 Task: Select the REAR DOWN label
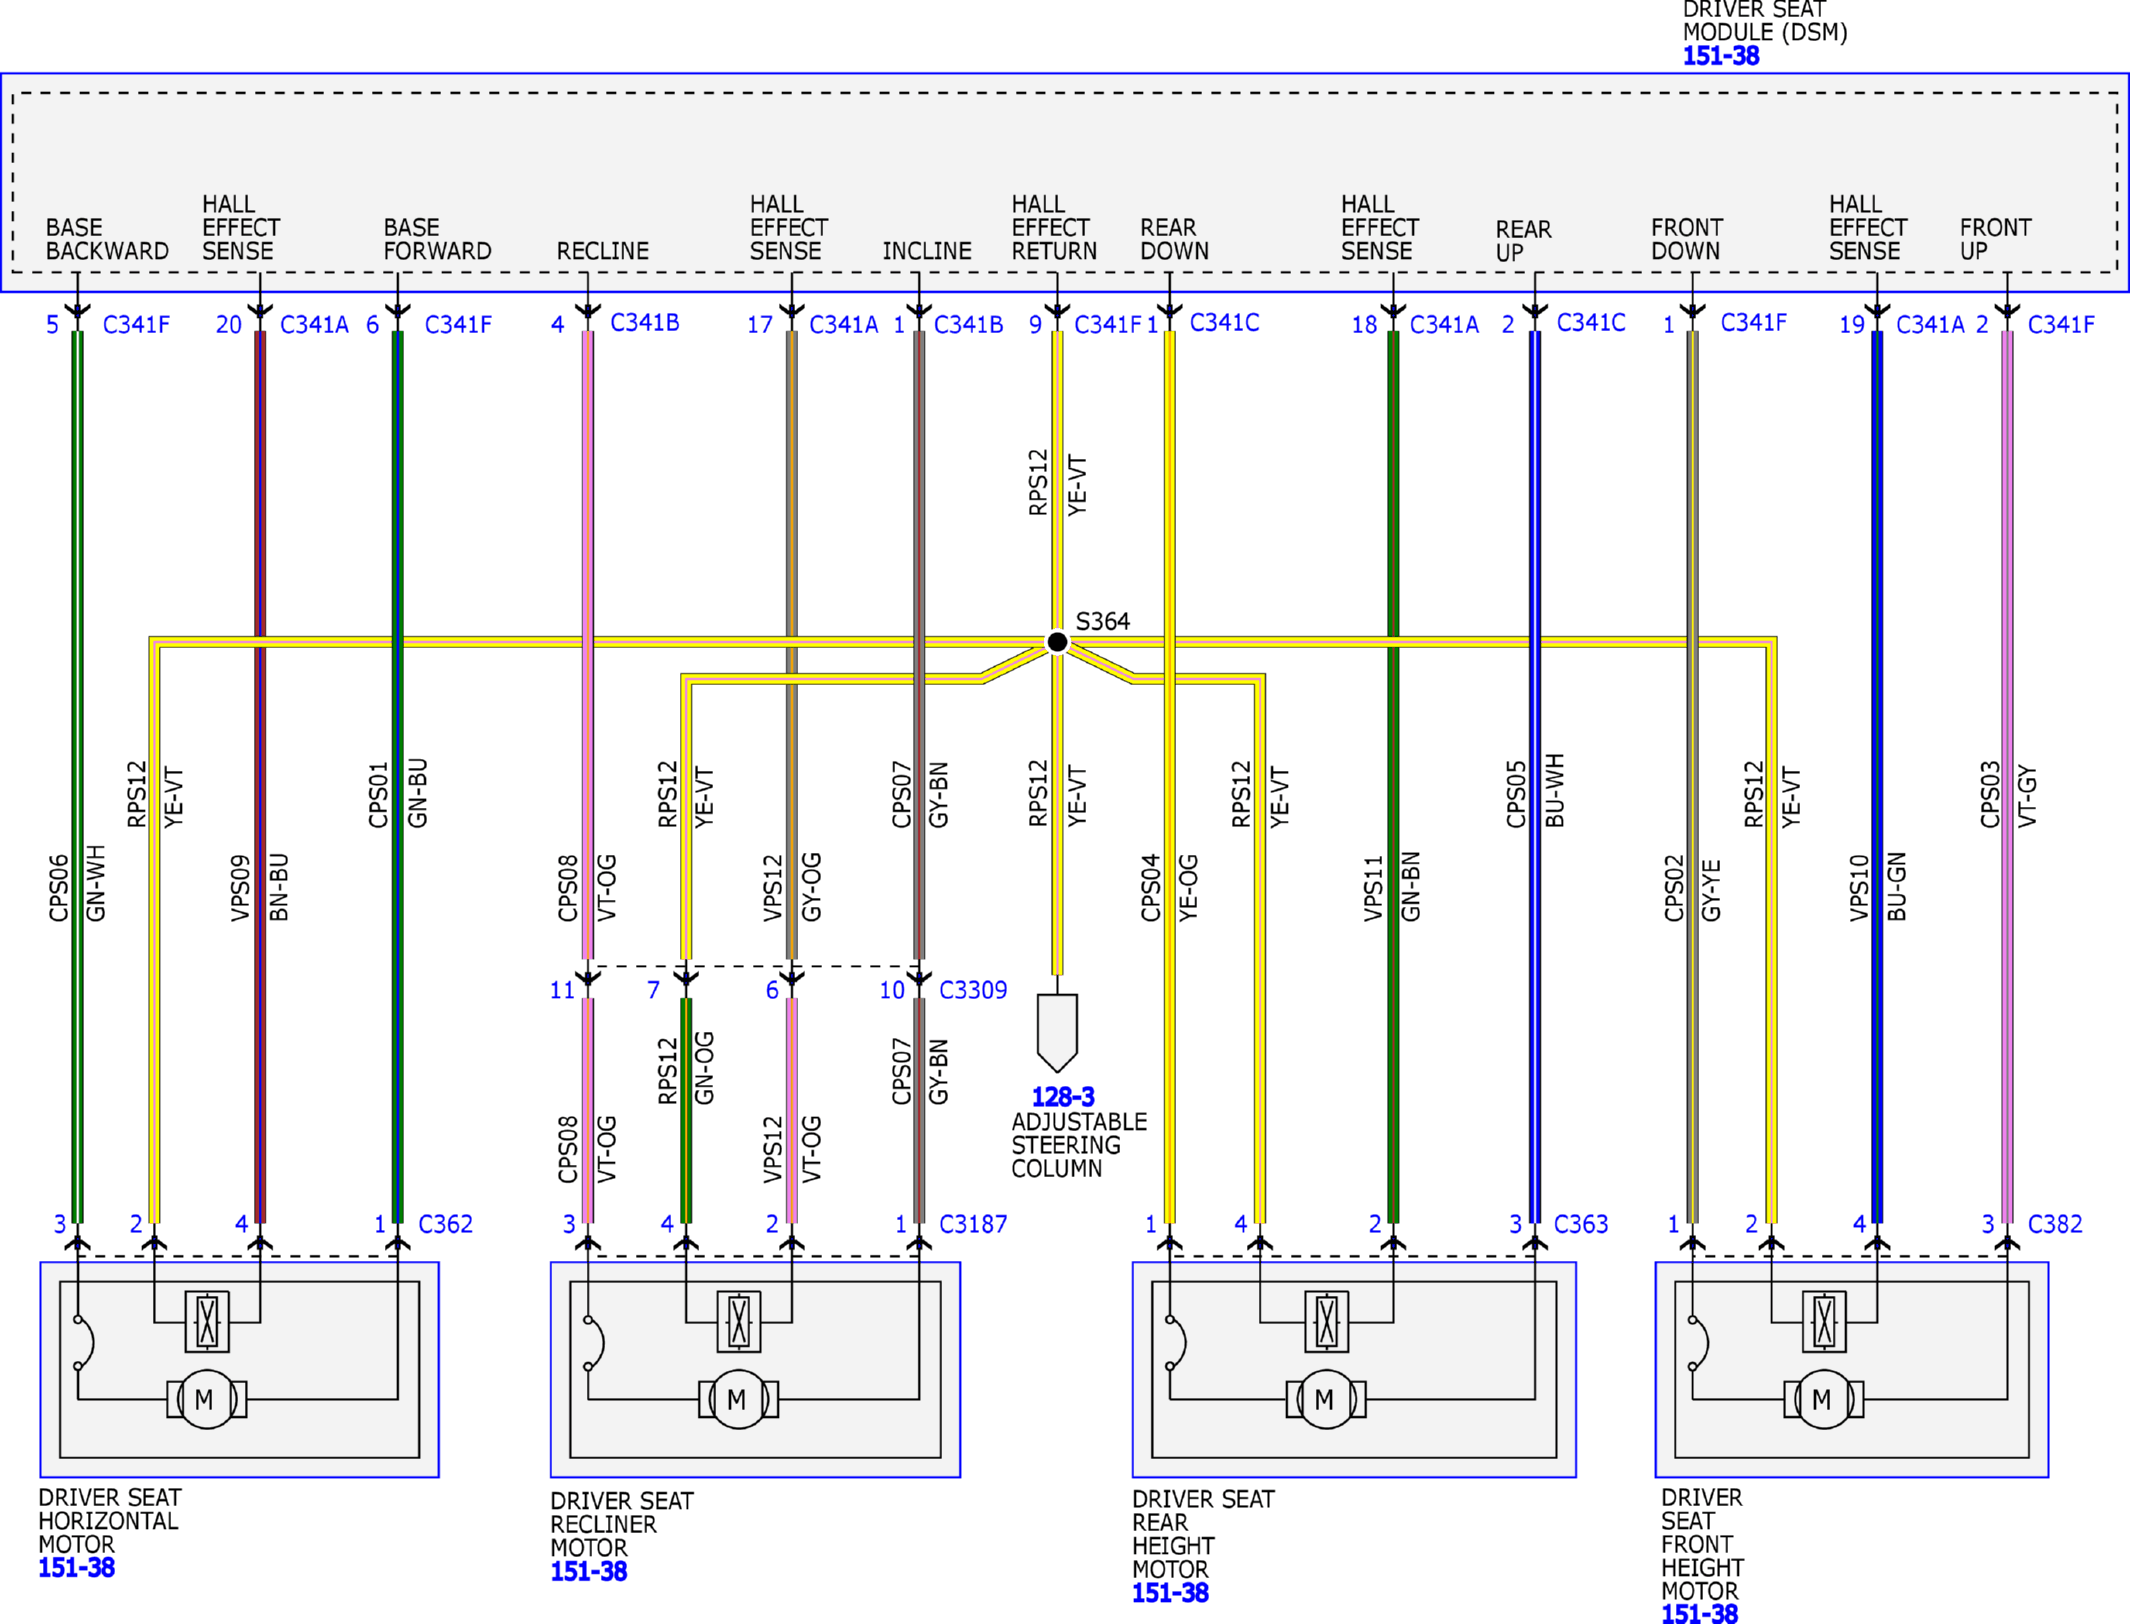[1175, 239]
